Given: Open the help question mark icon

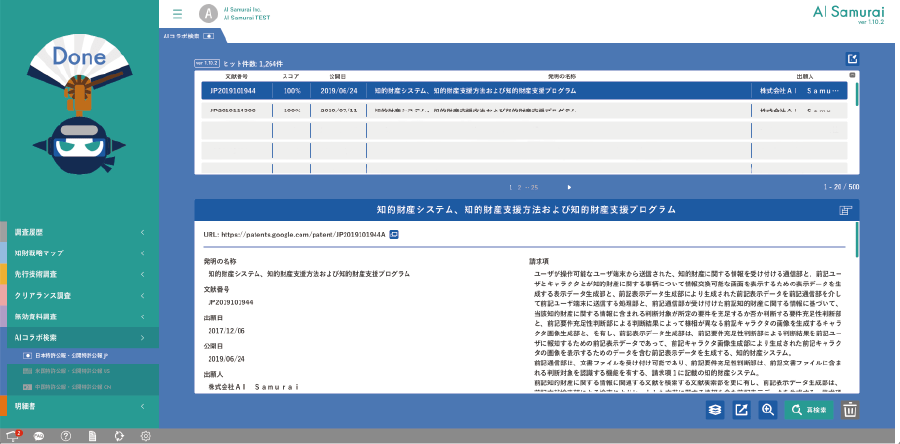Looking at the screenshot, I should (66, 436).
